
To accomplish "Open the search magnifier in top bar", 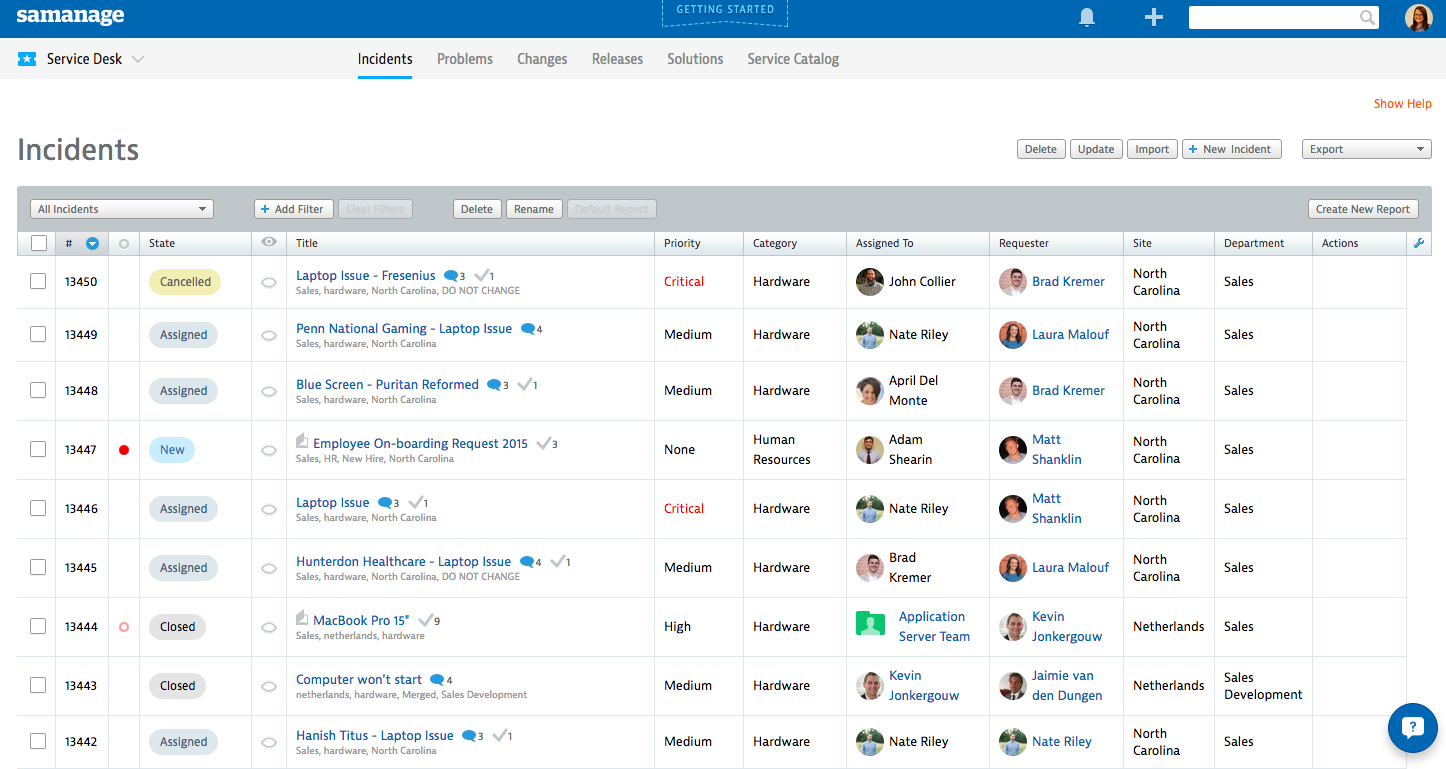I will [x=1367, y=17].
